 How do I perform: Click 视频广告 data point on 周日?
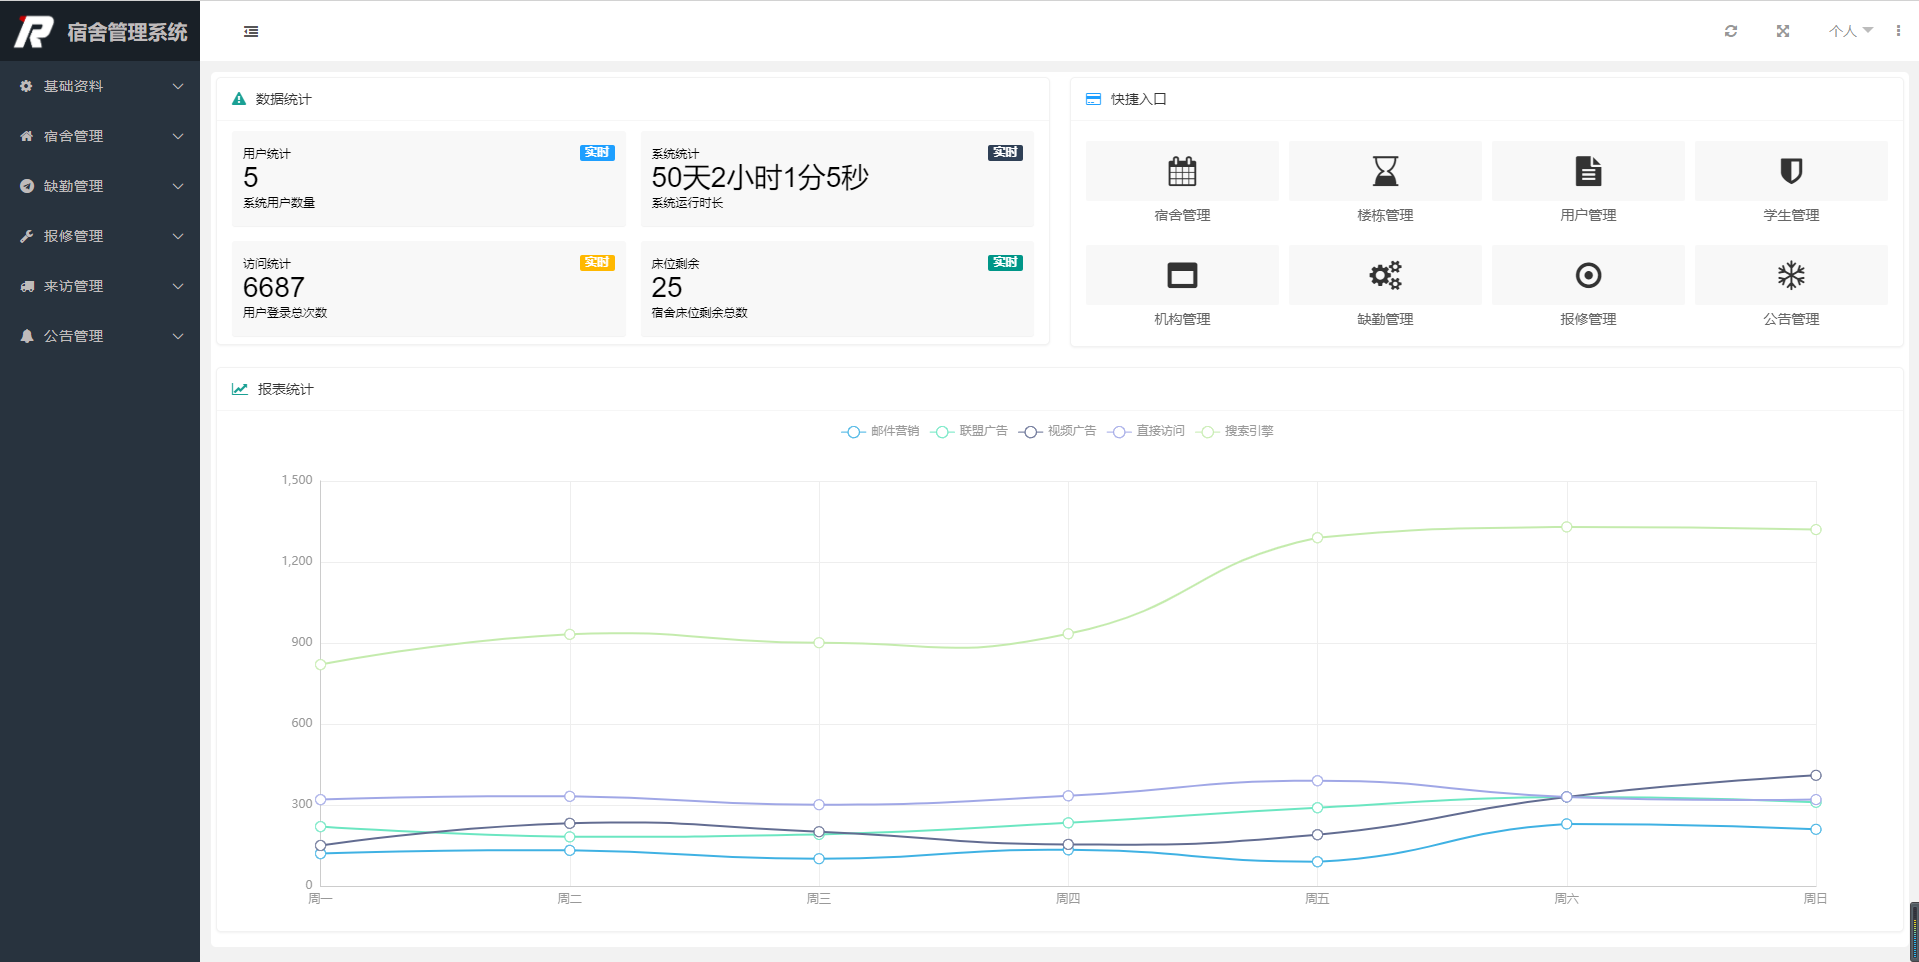pos(1816,775)
